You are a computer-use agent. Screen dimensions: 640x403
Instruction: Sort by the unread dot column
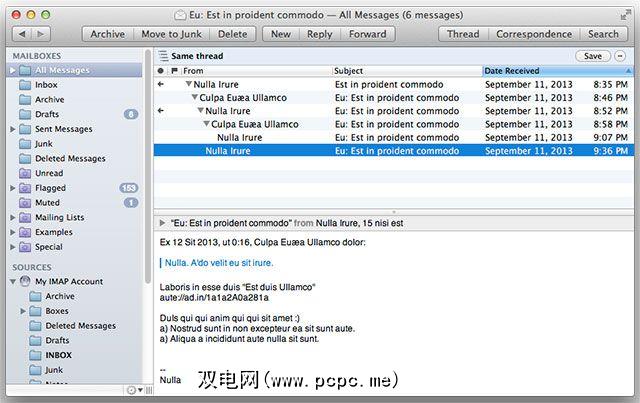pos(160,71)
